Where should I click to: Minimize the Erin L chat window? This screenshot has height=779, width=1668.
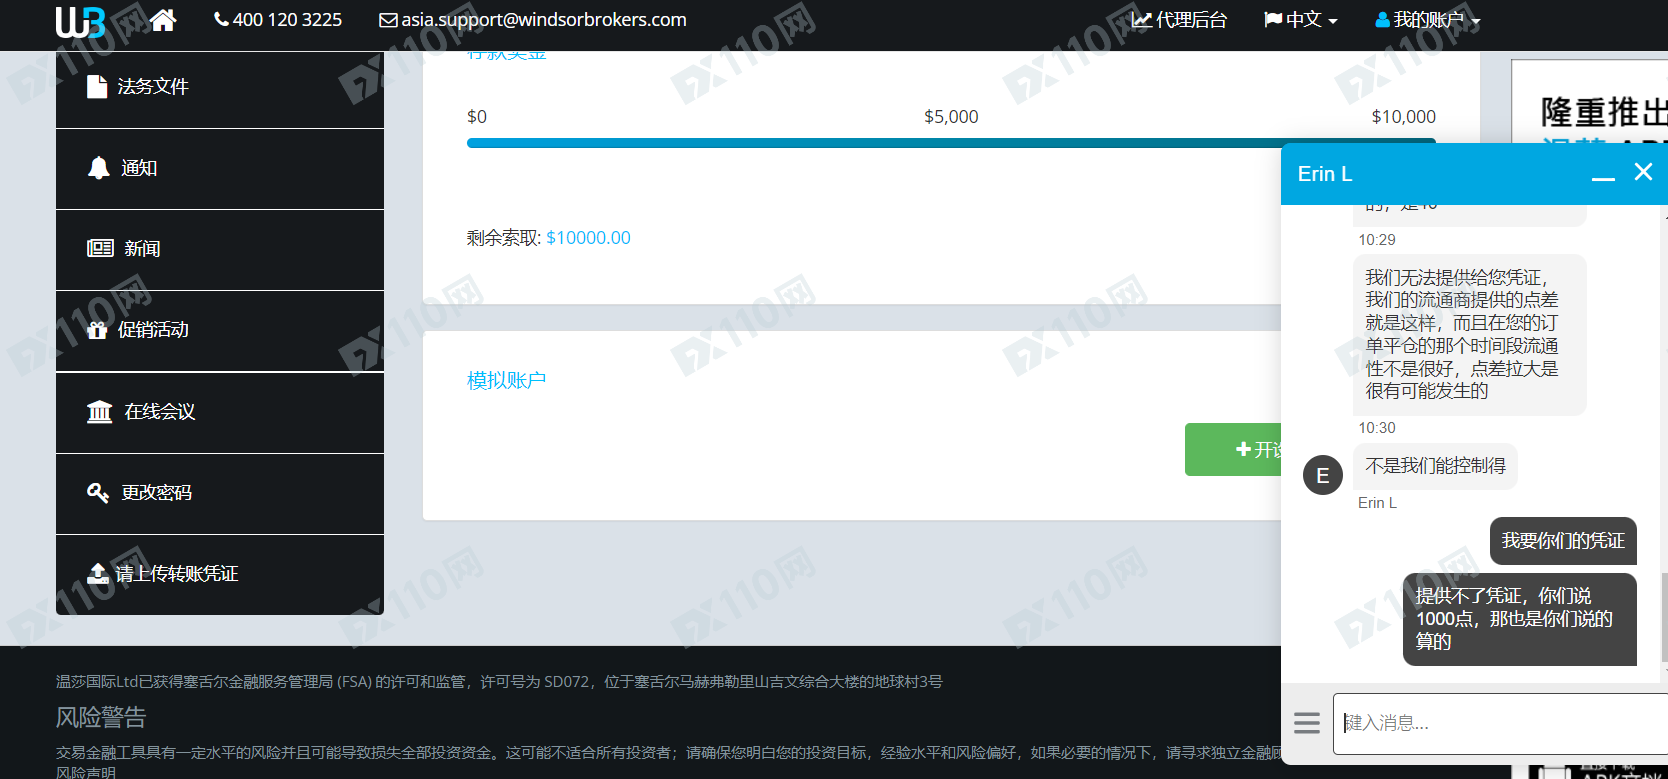click(x=1603, y=174)
